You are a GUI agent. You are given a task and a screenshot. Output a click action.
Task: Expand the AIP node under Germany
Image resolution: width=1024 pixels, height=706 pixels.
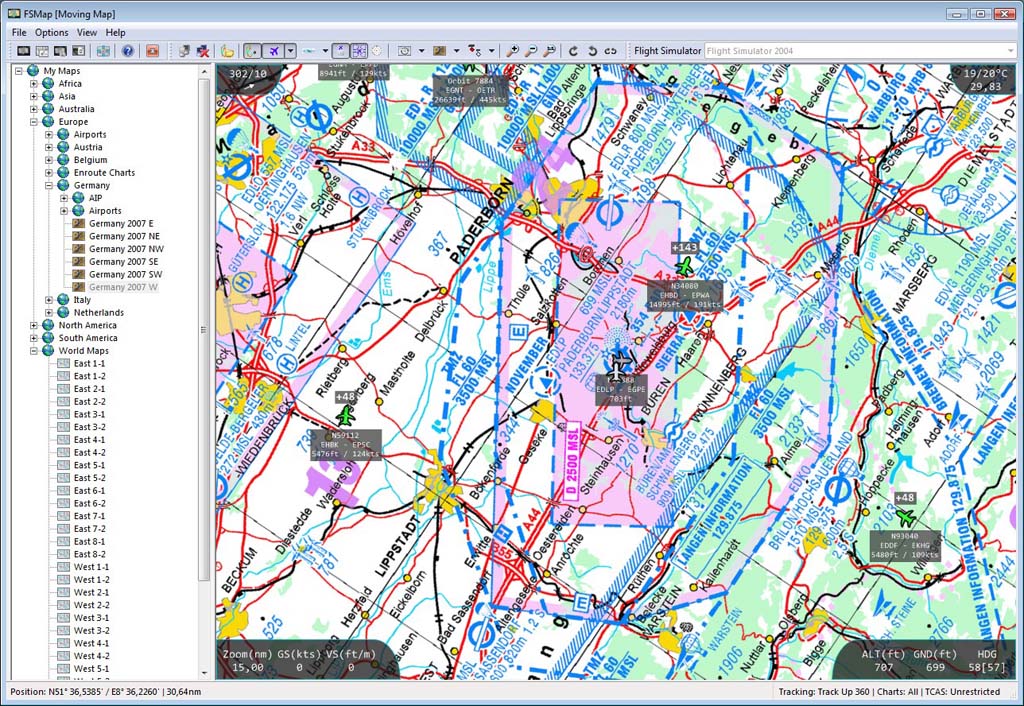[x=64, y=198]
